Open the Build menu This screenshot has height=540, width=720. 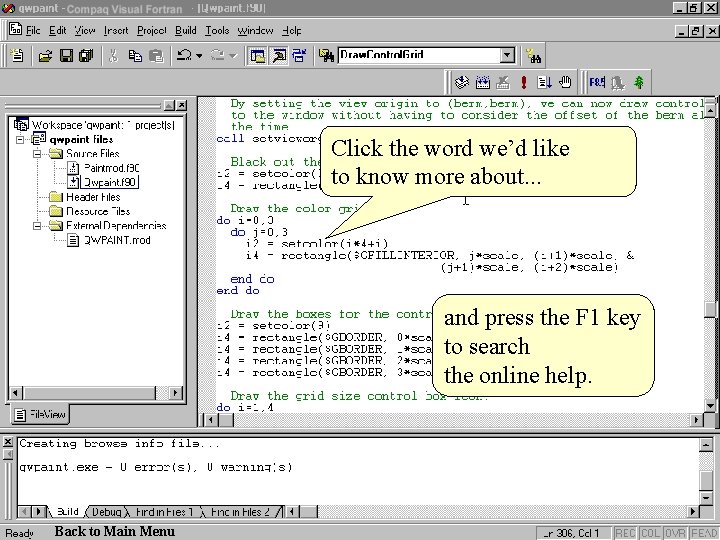[x=185, y=31]
